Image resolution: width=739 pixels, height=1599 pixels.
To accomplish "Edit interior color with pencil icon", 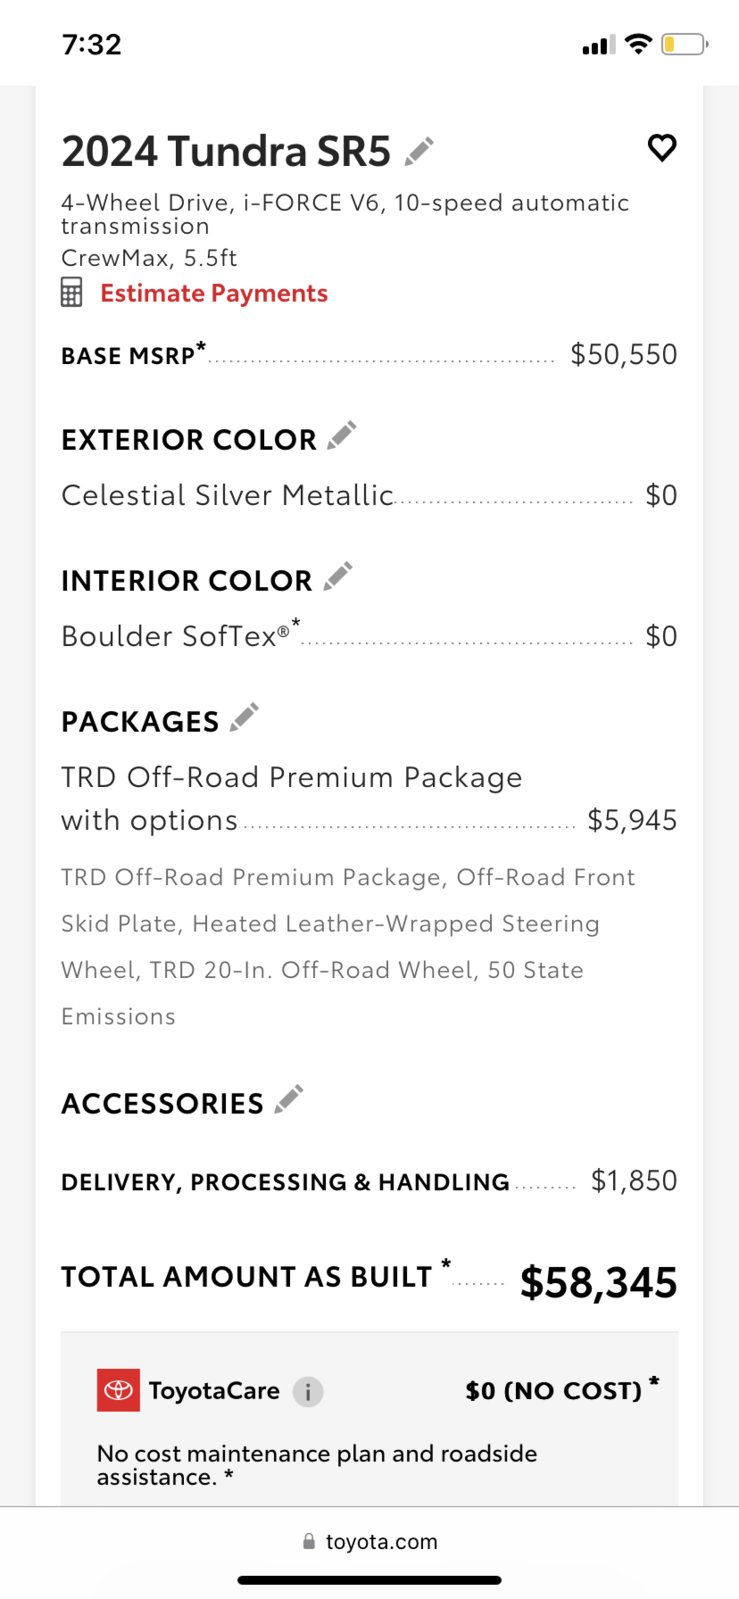I will tap(338, 576).
